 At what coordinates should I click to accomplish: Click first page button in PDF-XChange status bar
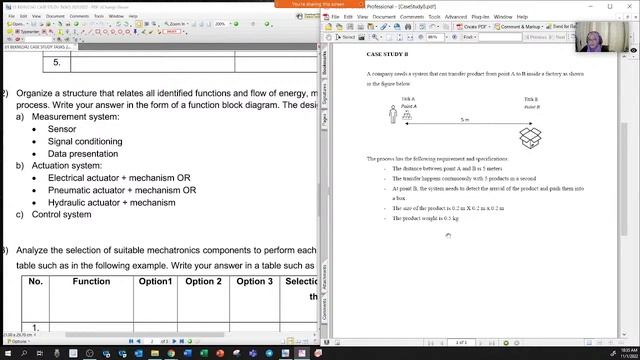coord(131,341)
